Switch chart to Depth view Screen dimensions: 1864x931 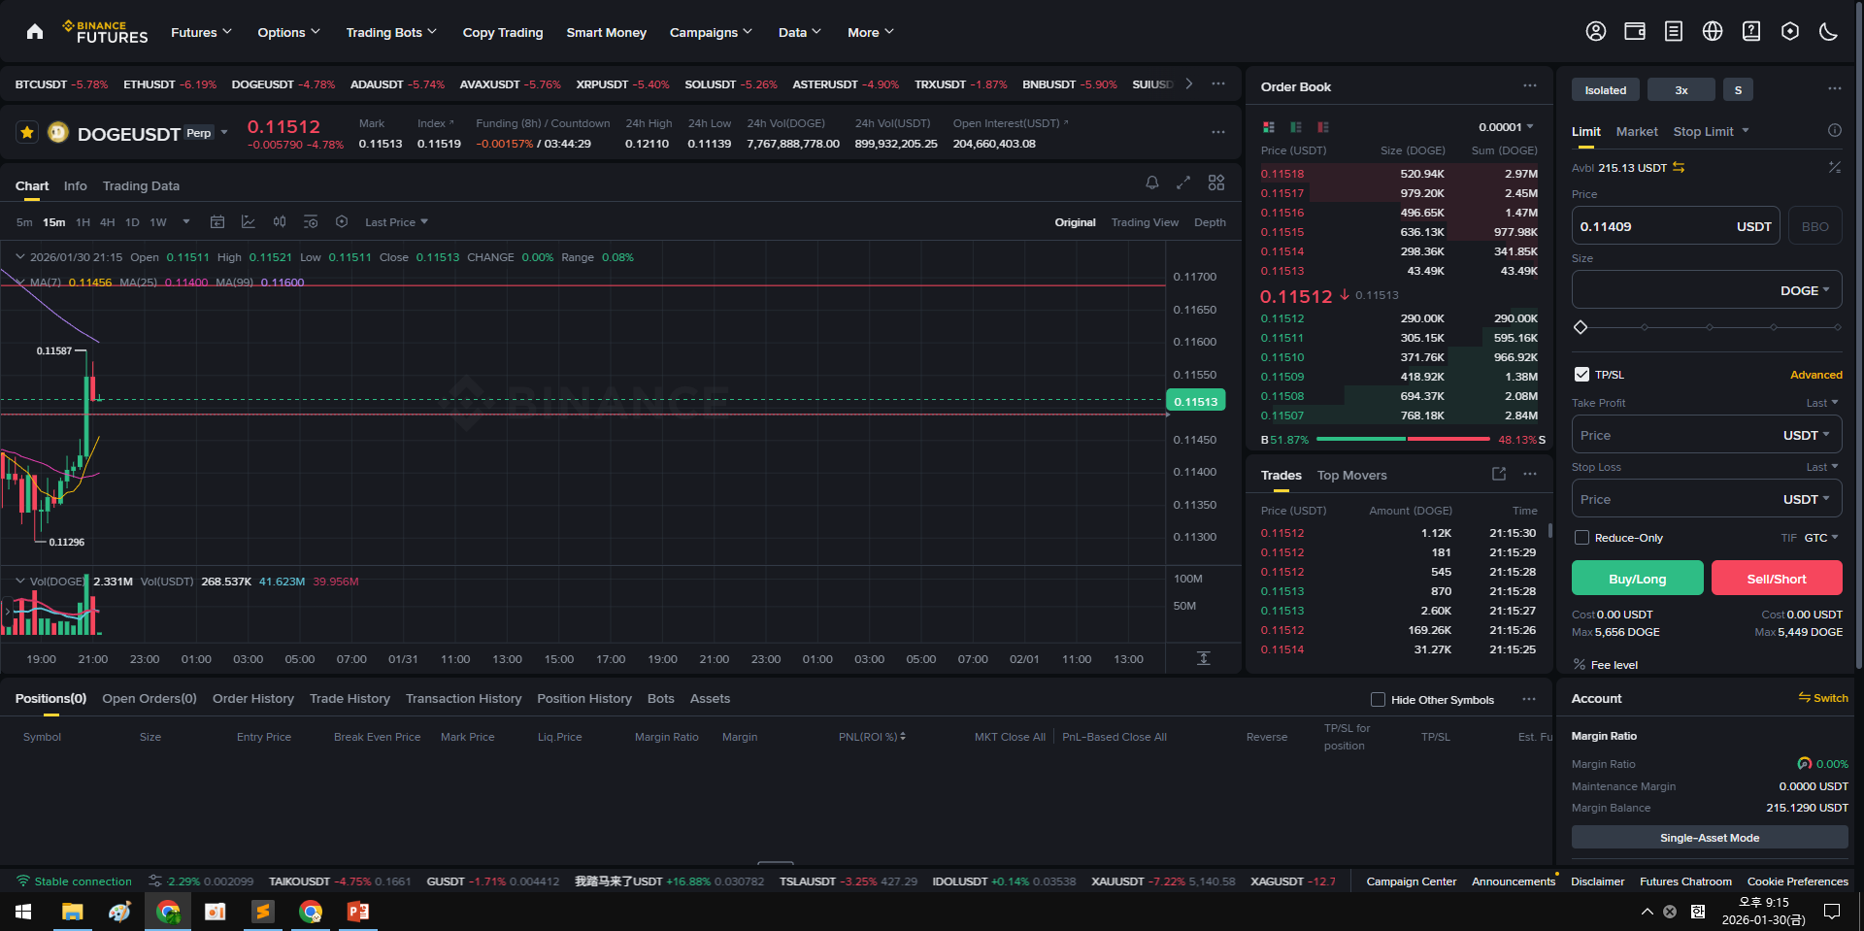point(1209,222)
